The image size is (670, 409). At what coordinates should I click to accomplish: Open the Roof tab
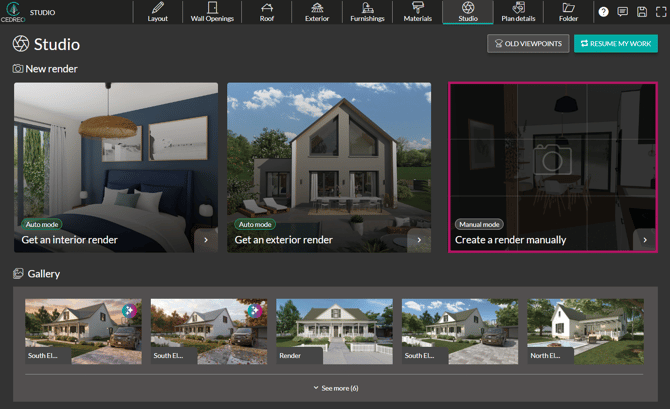tap(267, 12)
